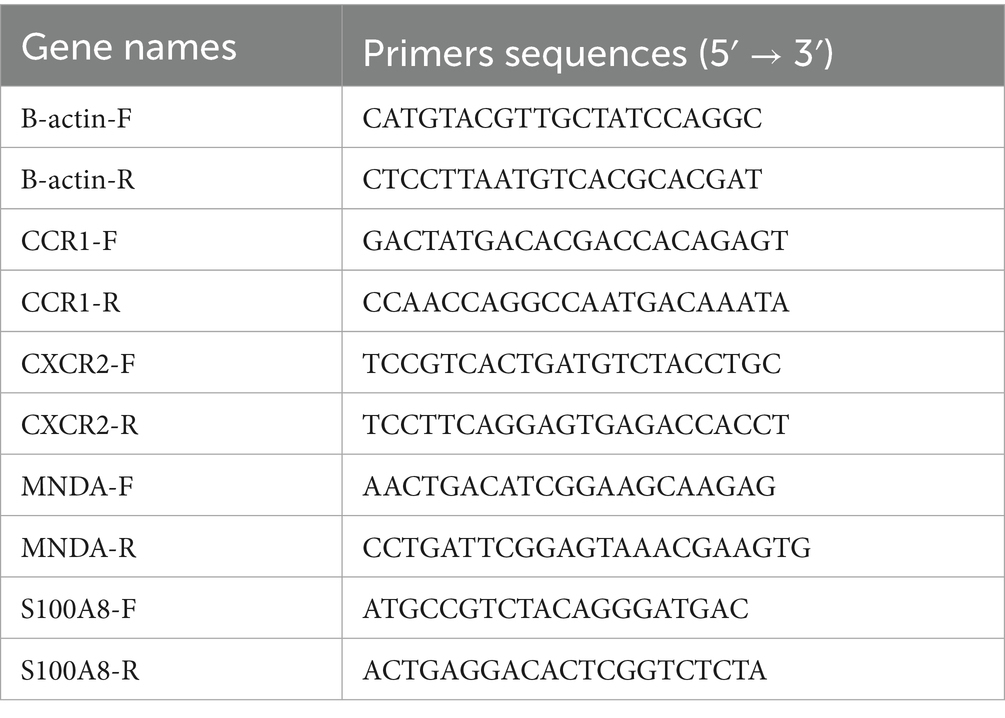Select the sequence GACTATGACACGACCACAGAGT
The width and height of the screenshot is (1005, 718).
point(575,240)
